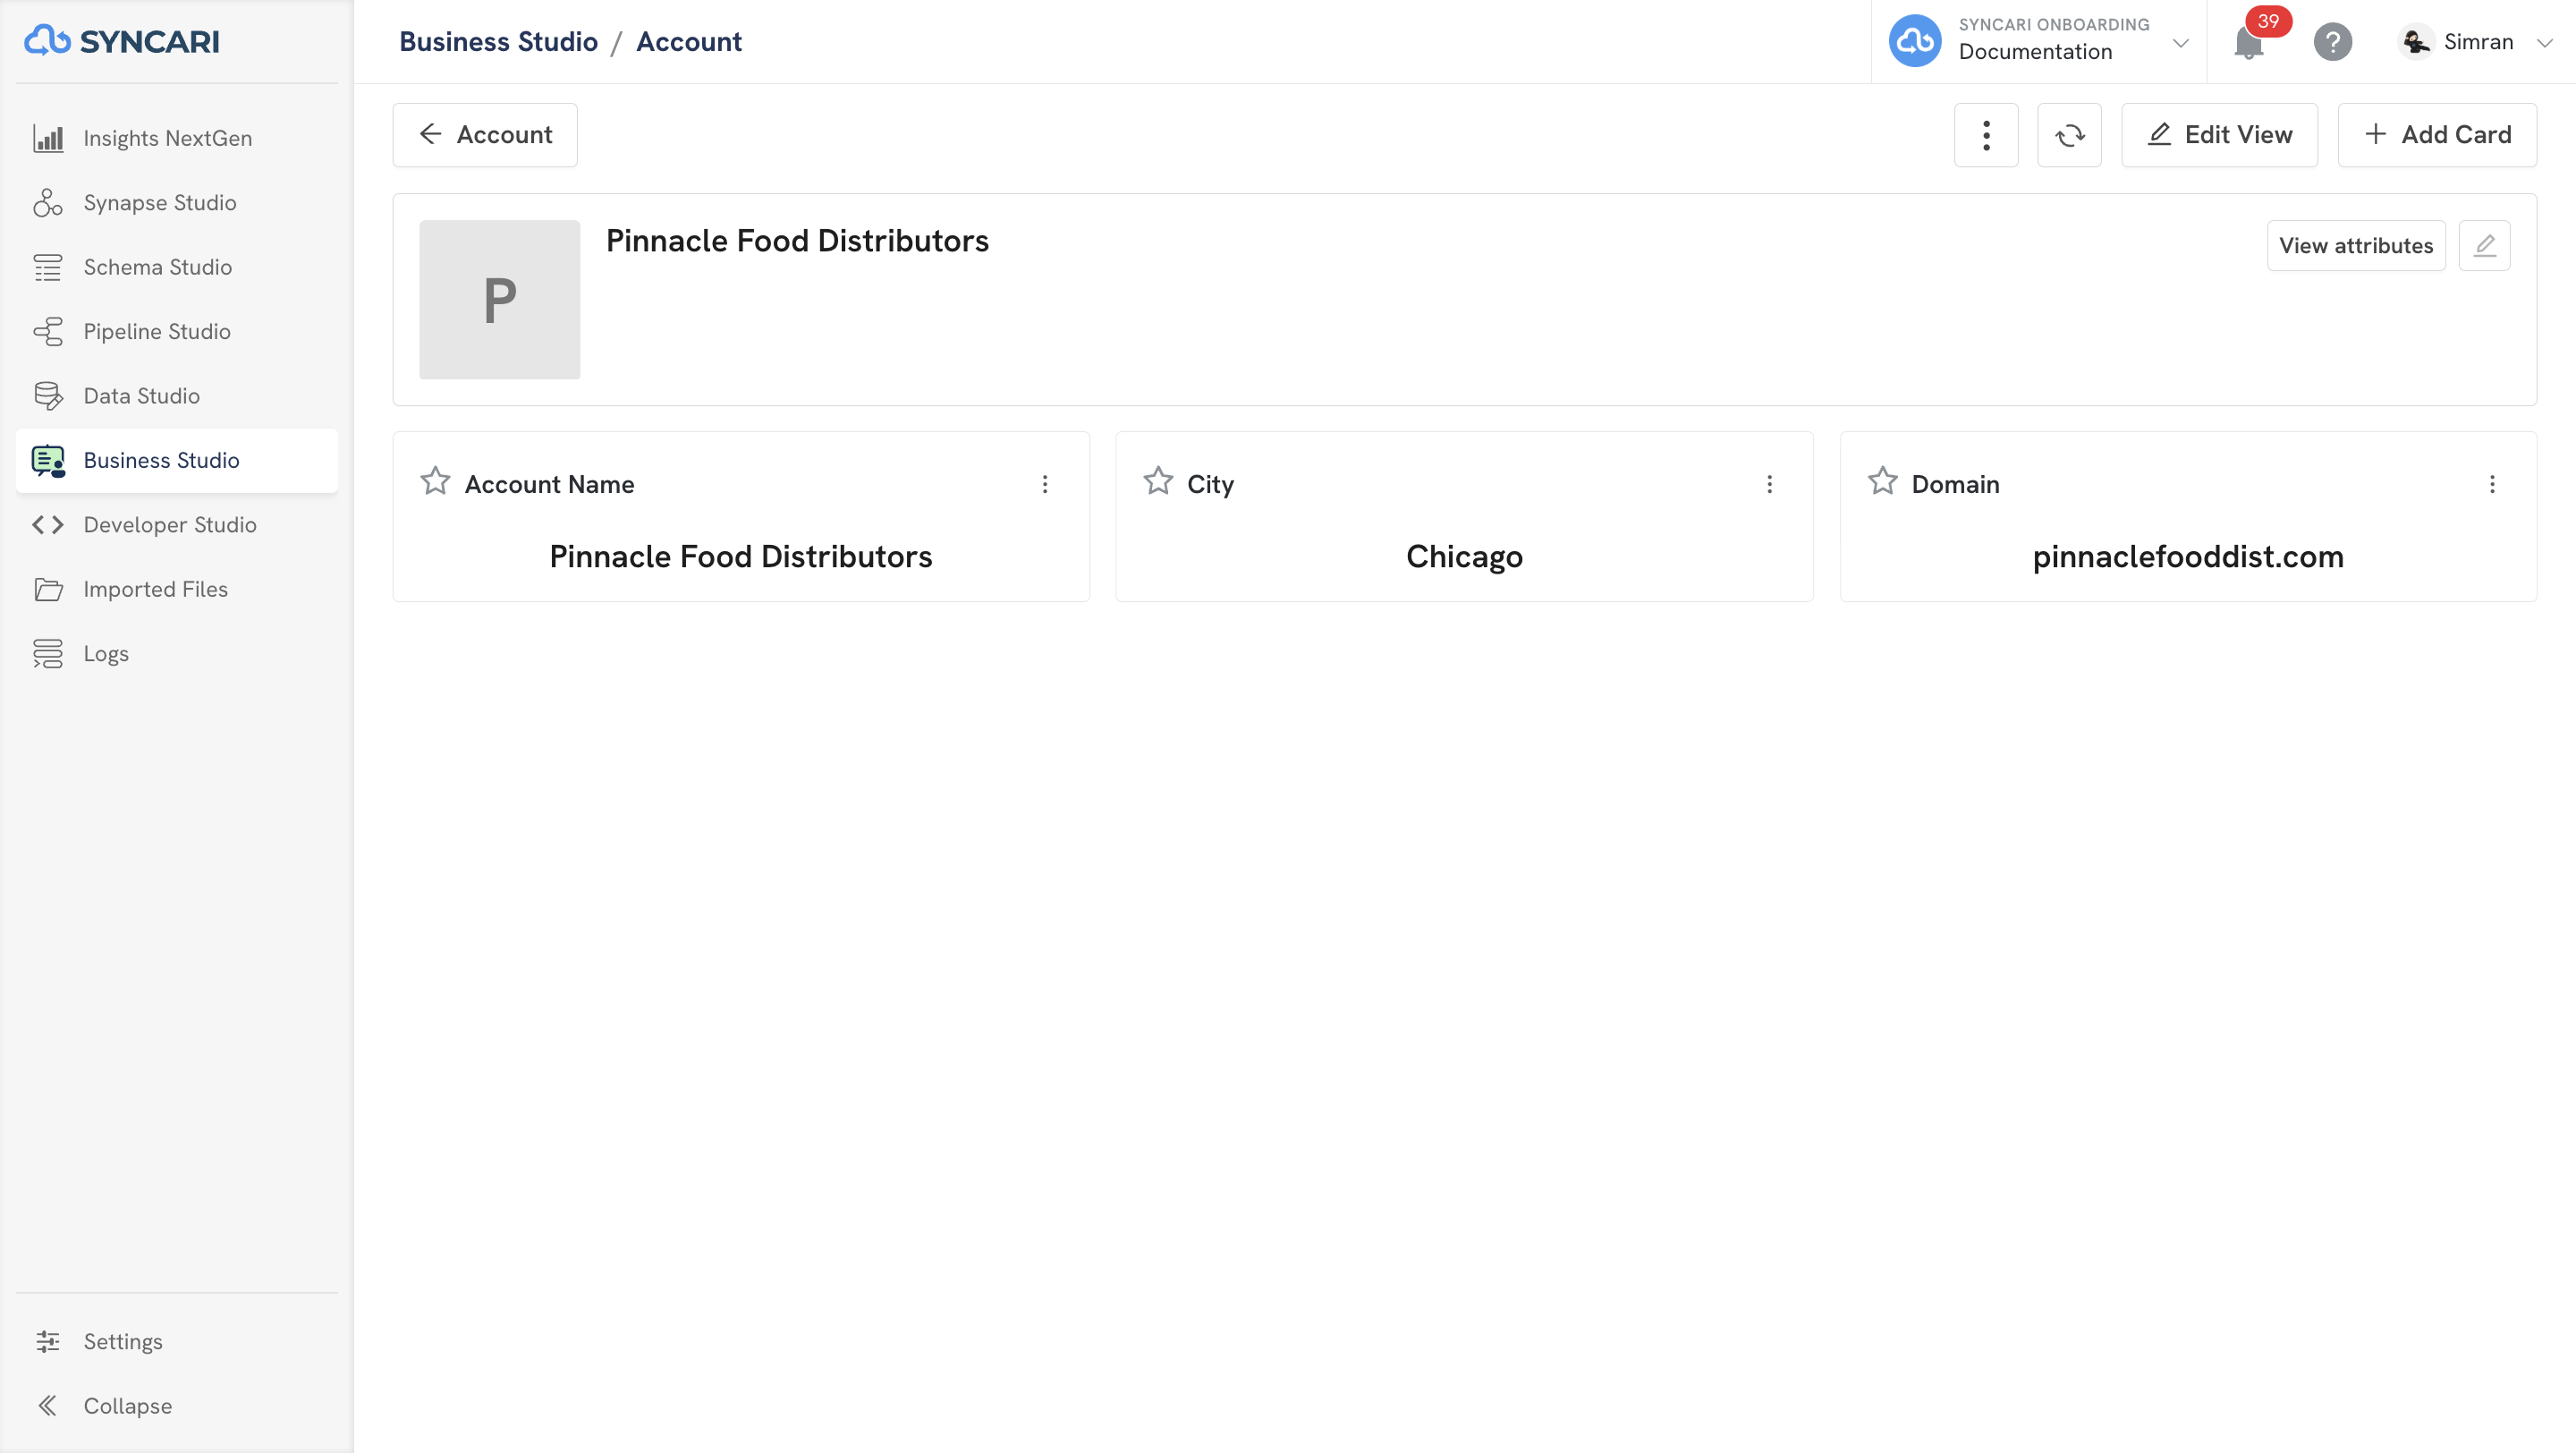Edit the Pinnacle Food Distributors header

click(x=2484, y=246)
